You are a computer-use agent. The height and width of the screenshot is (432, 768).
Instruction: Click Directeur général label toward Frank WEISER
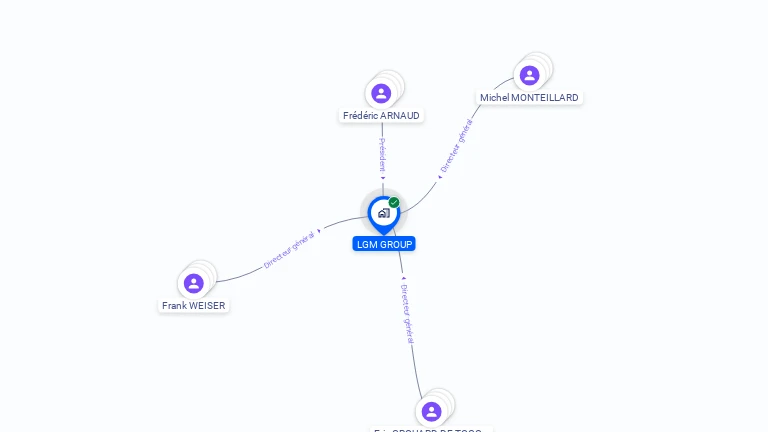click(x=289, y=250)
